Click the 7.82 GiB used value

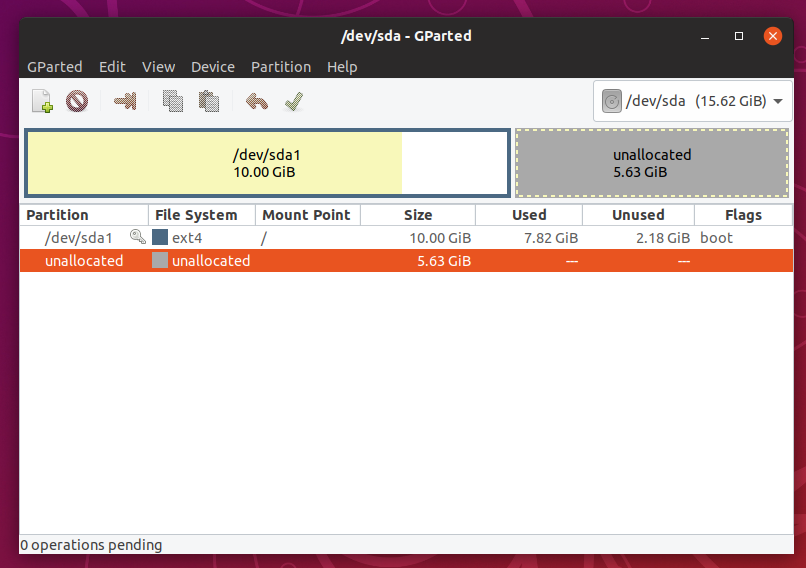pyautogui.click(x=551, y=238)
